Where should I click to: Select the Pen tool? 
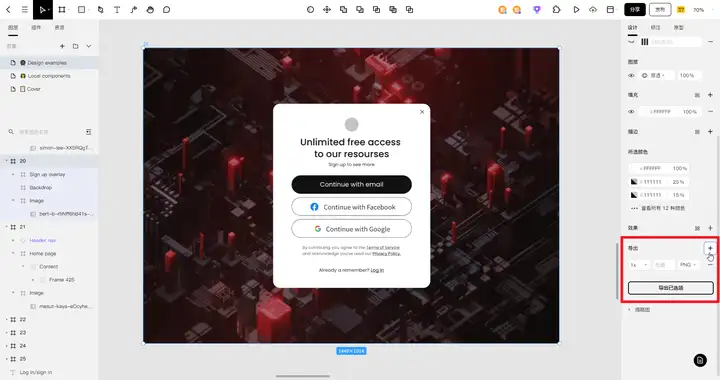coord(101,10)
